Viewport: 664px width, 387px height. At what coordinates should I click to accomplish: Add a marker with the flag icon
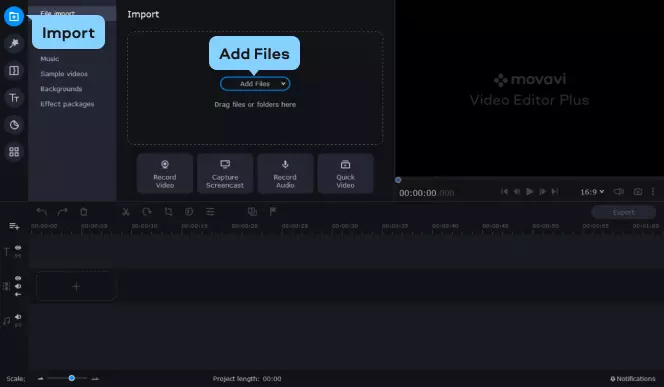point(273,211)
